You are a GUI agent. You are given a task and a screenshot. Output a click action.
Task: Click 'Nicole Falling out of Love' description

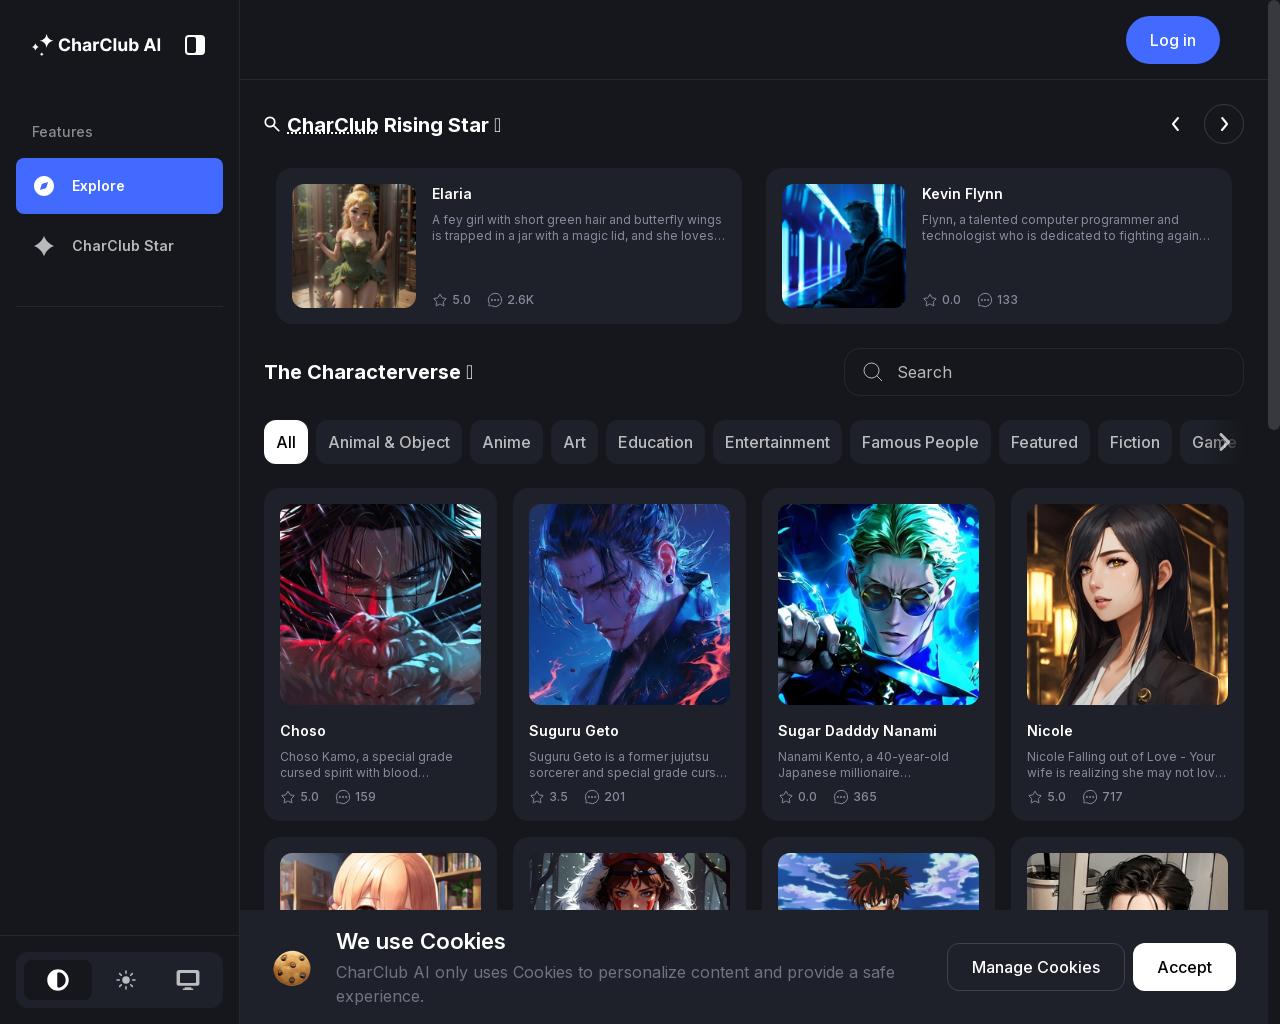[1127, 765]
